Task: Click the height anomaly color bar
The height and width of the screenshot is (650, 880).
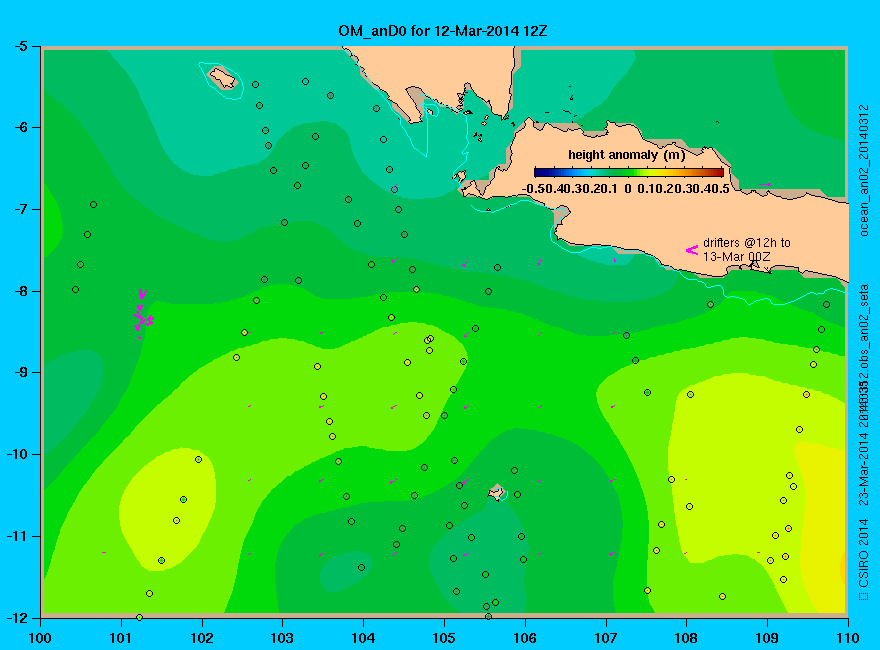Action: (629, 172)
